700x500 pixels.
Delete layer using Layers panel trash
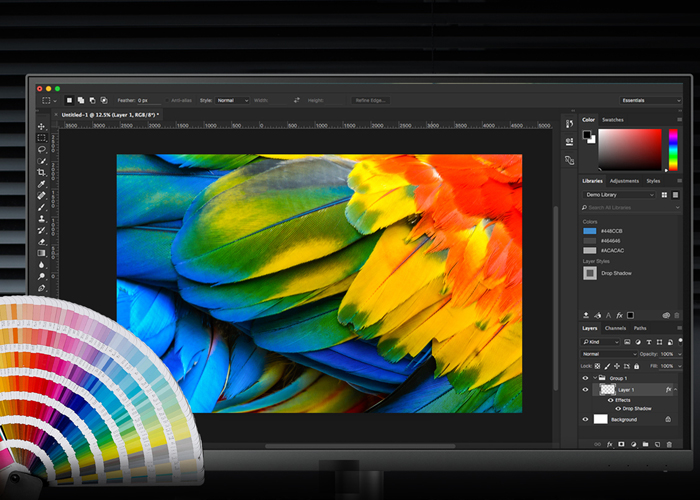(669, 445)
